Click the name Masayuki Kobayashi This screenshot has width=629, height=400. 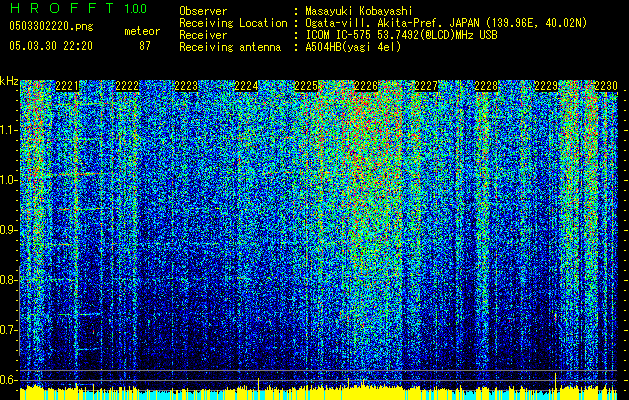(x=358, y=11)
